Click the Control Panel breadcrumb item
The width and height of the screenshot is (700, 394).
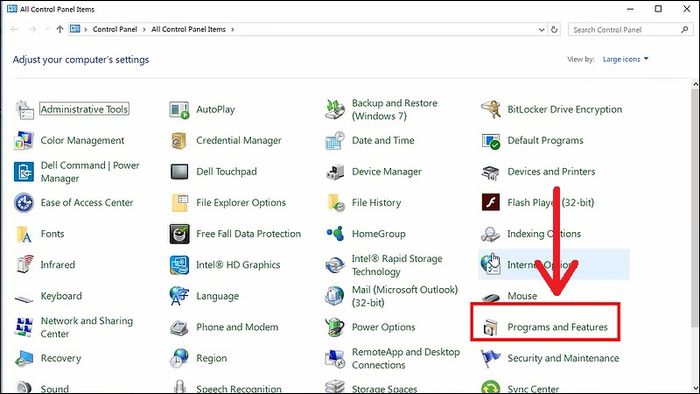coord(115,29)
